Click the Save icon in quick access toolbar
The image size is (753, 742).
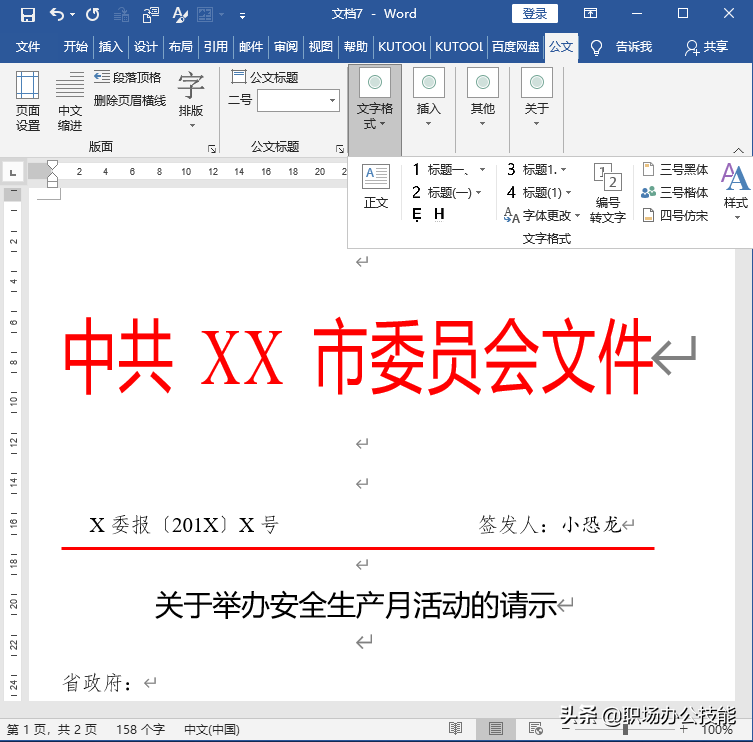(x=27, y=14)
